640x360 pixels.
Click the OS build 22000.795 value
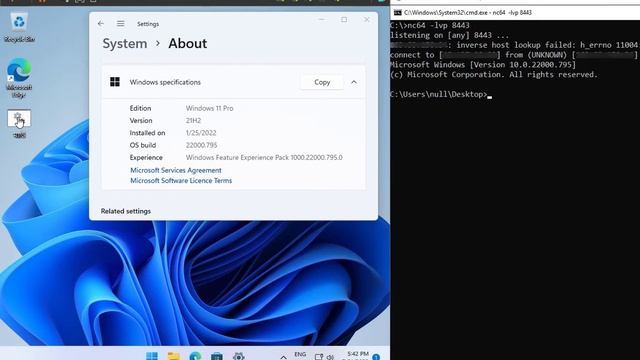tap(201, 145)
